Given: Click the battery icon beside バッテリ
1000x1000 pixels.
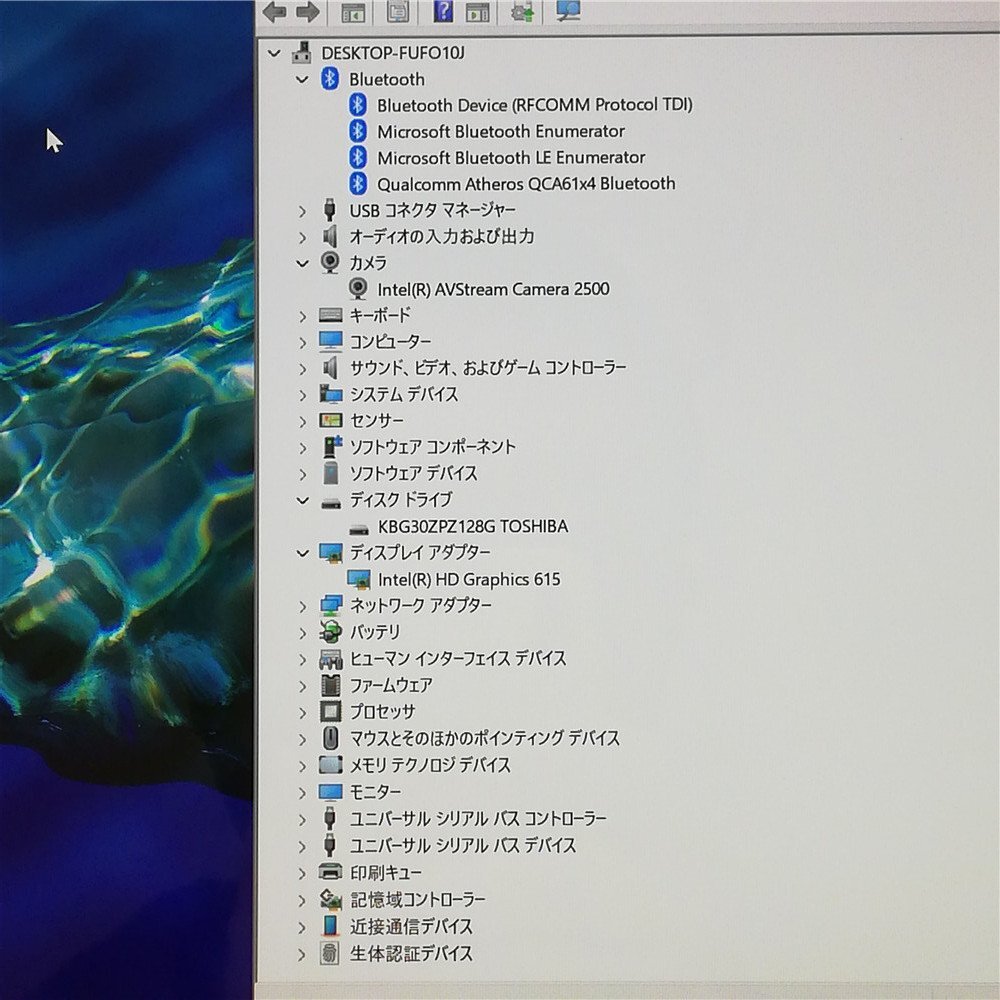Looking at the screenshot, I should pos(330,631).
